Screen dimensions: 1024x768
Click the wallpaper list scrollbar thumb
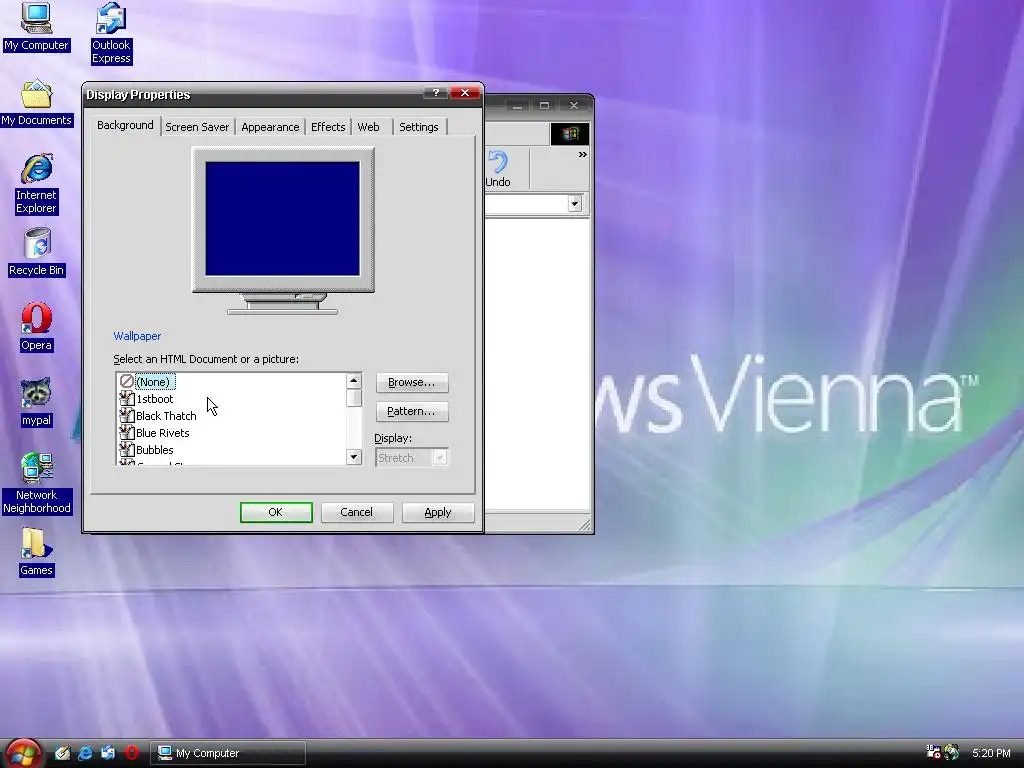point(354,398)
